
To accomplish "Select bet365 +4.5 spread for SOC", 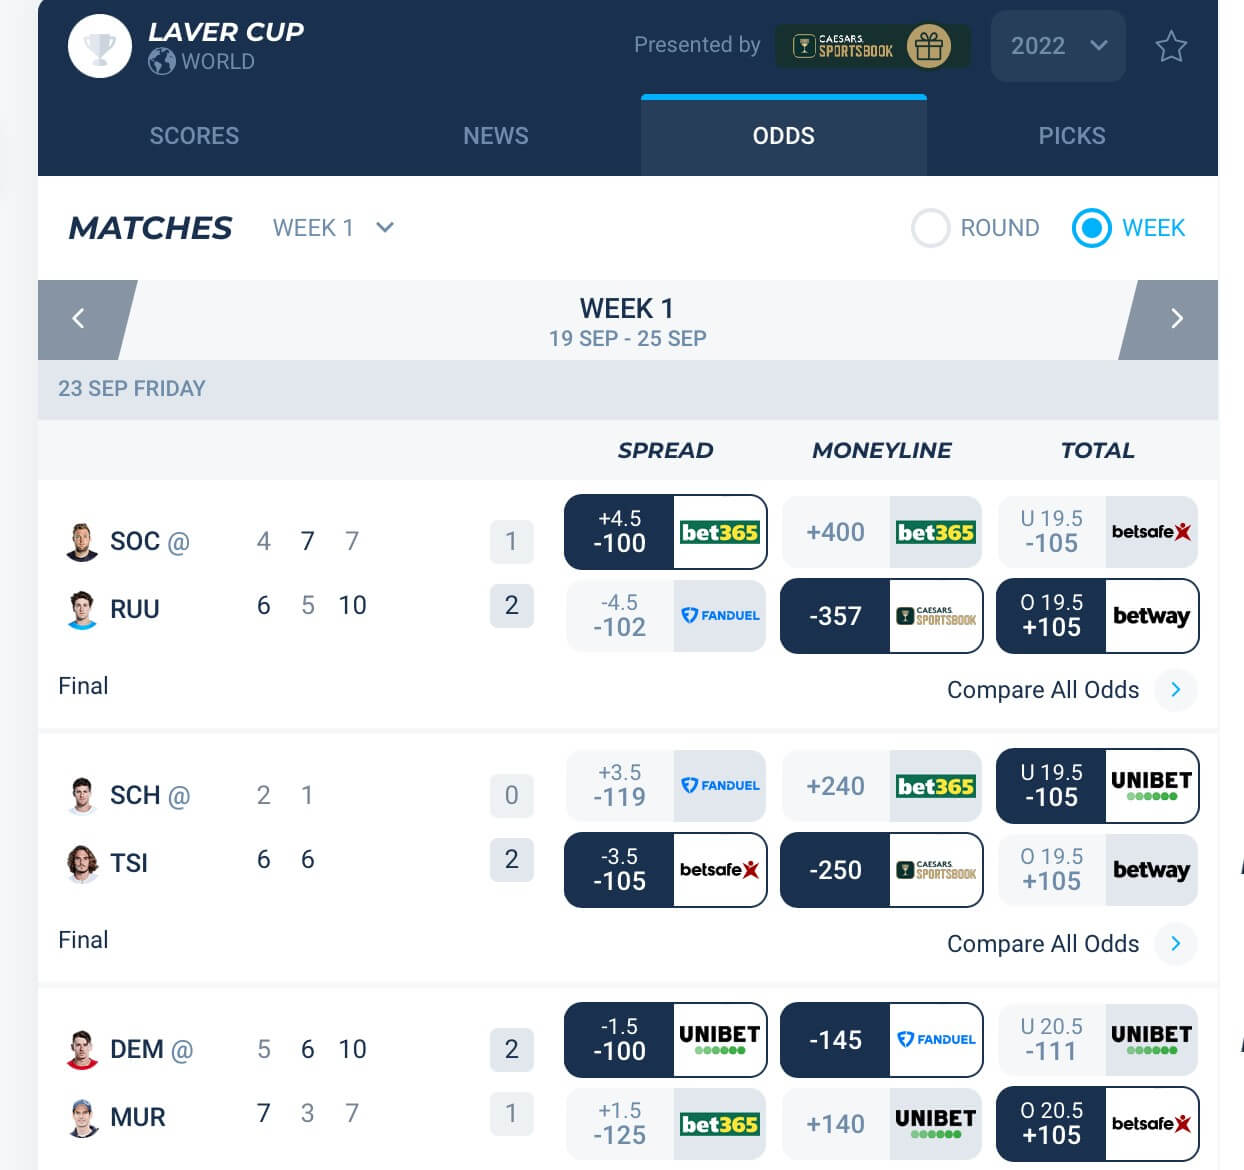I will point(666,532).
